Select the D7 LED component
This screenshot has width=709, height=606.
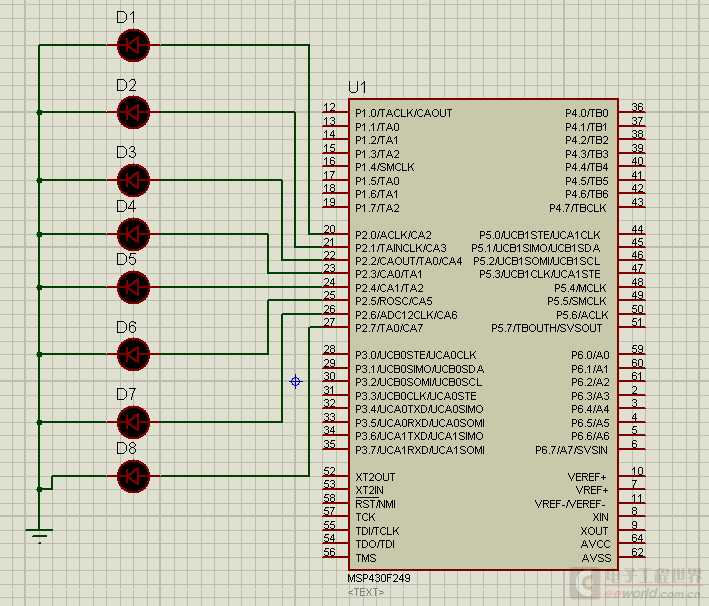133,422
